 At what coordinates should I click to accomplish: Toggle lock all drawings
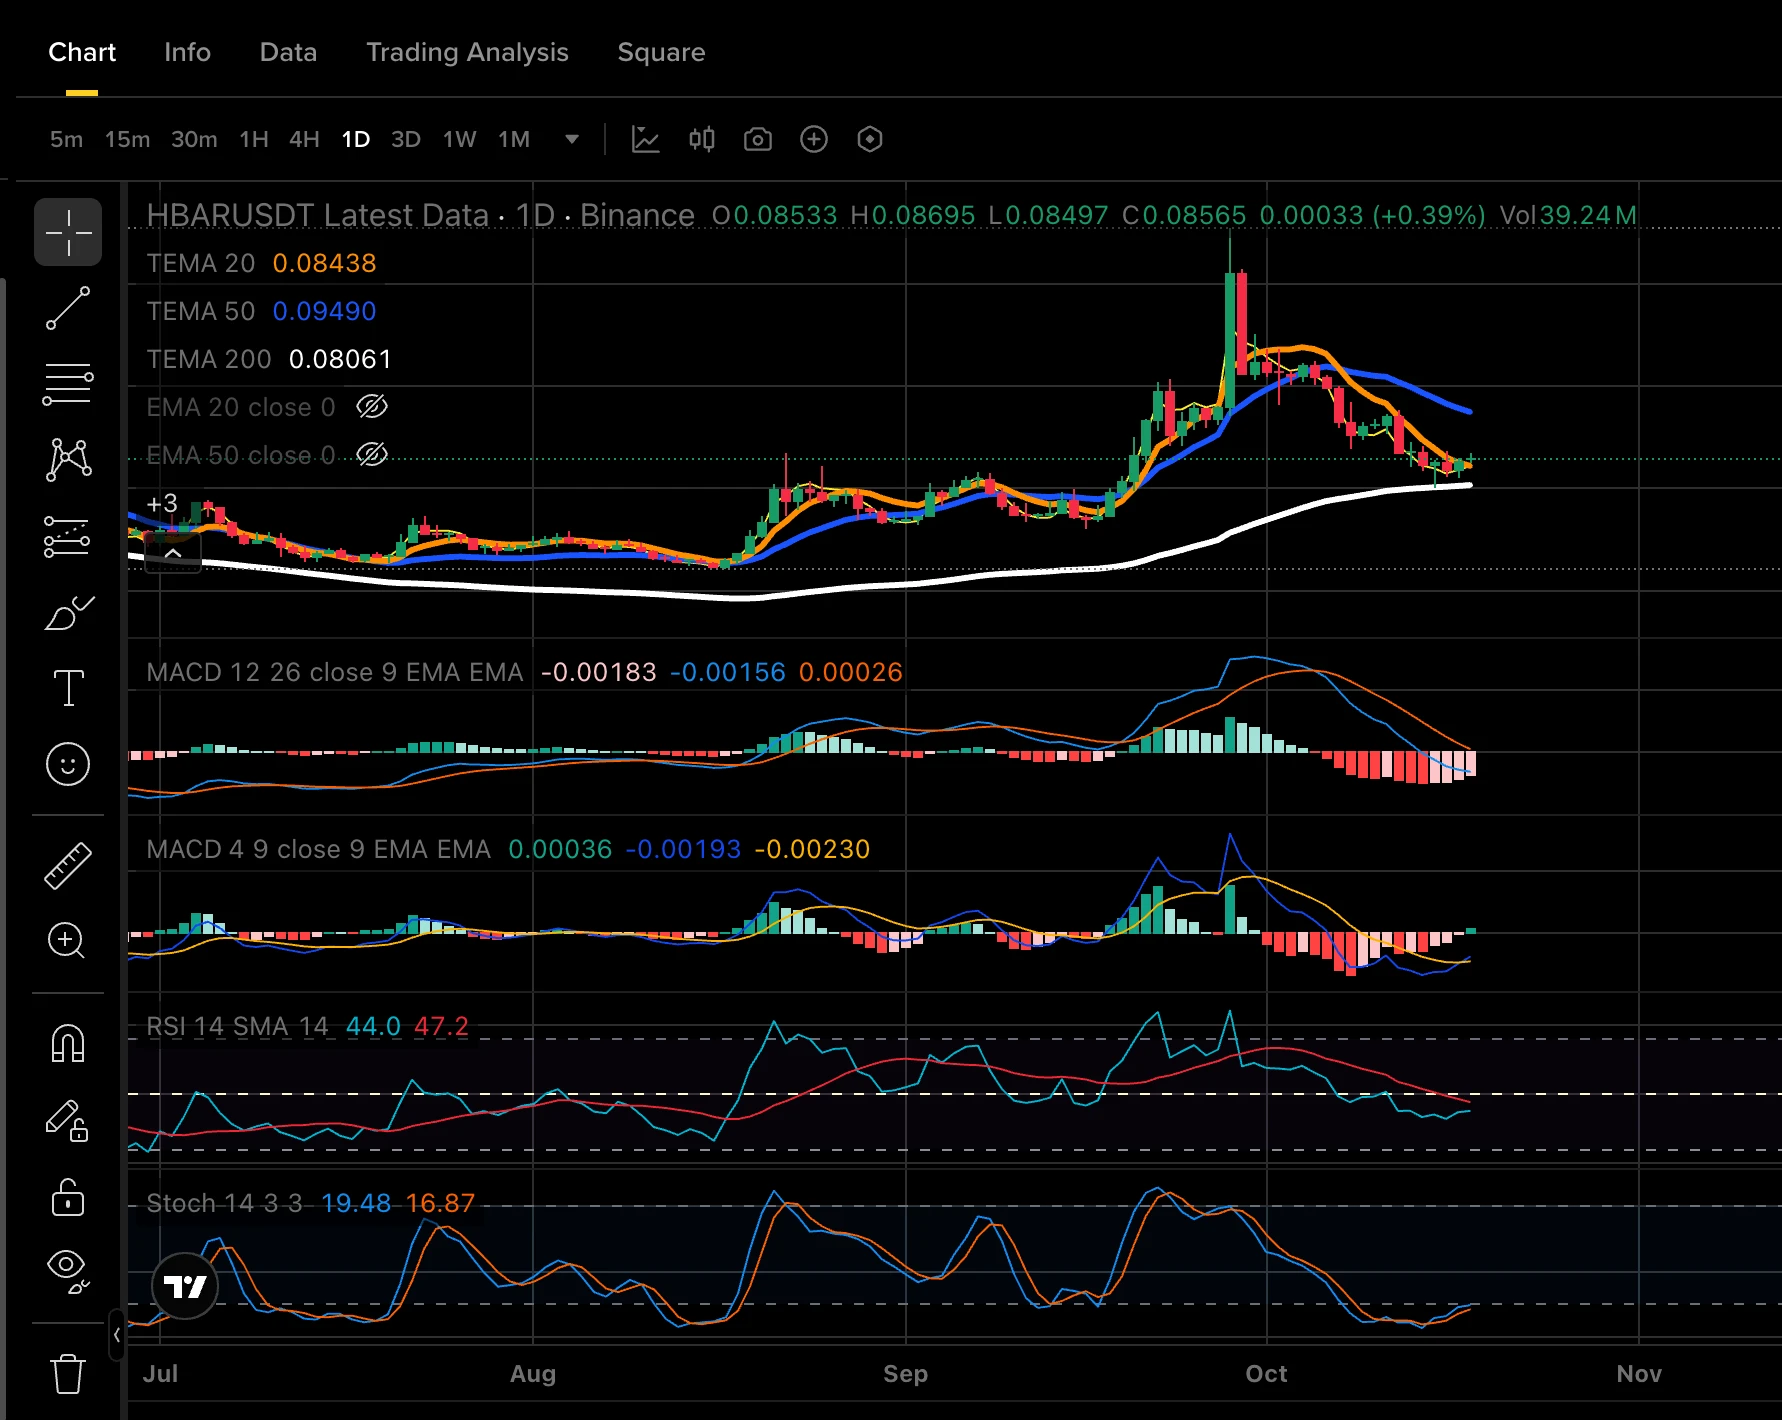tap(68, 1197)
